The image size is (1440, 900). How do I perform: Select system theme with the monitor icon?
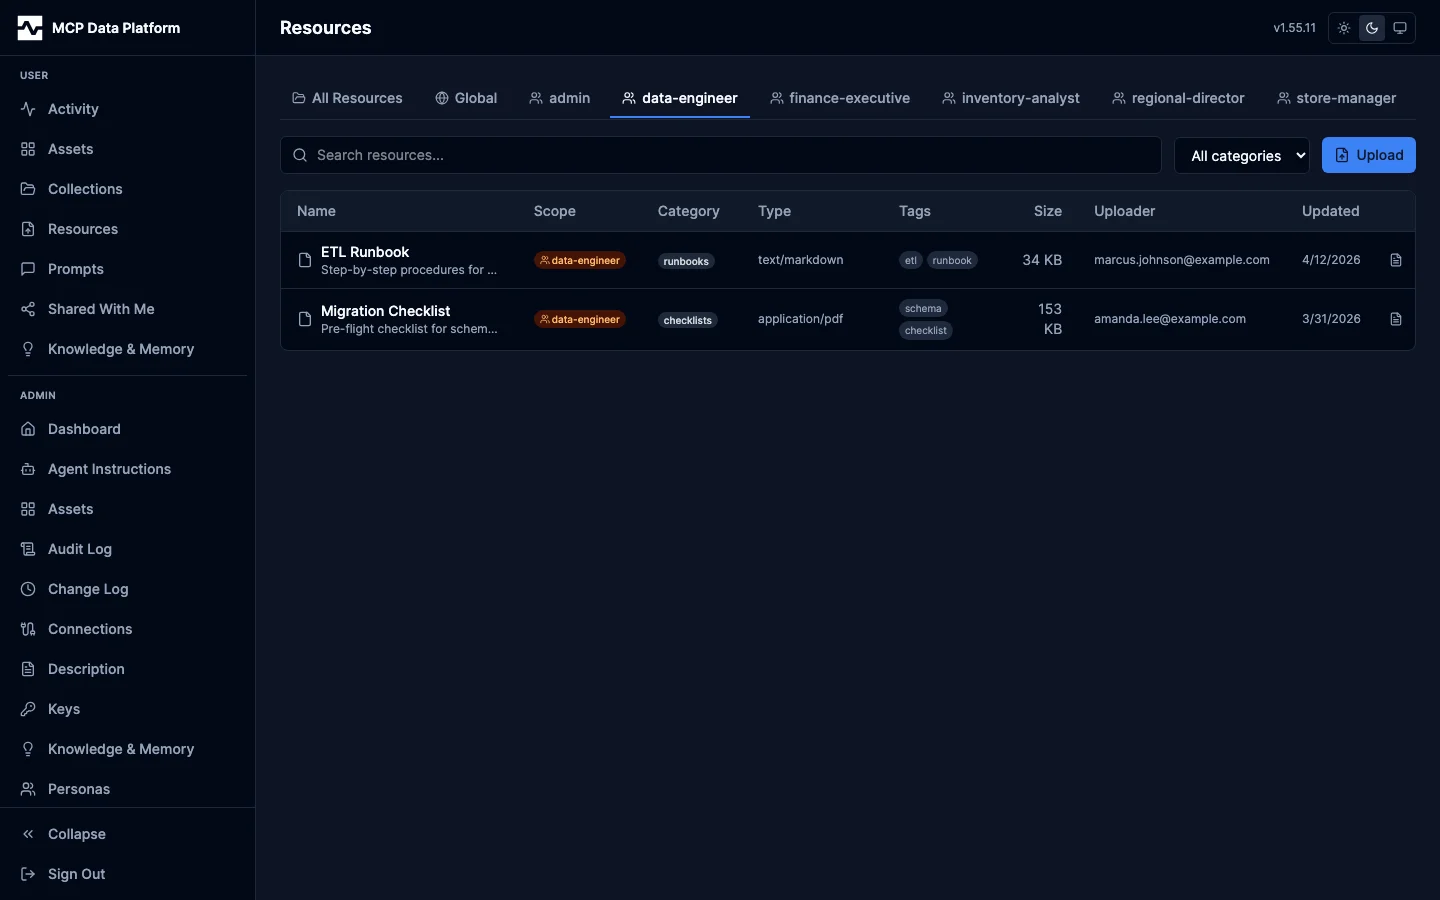click(x=1399, y=28)
